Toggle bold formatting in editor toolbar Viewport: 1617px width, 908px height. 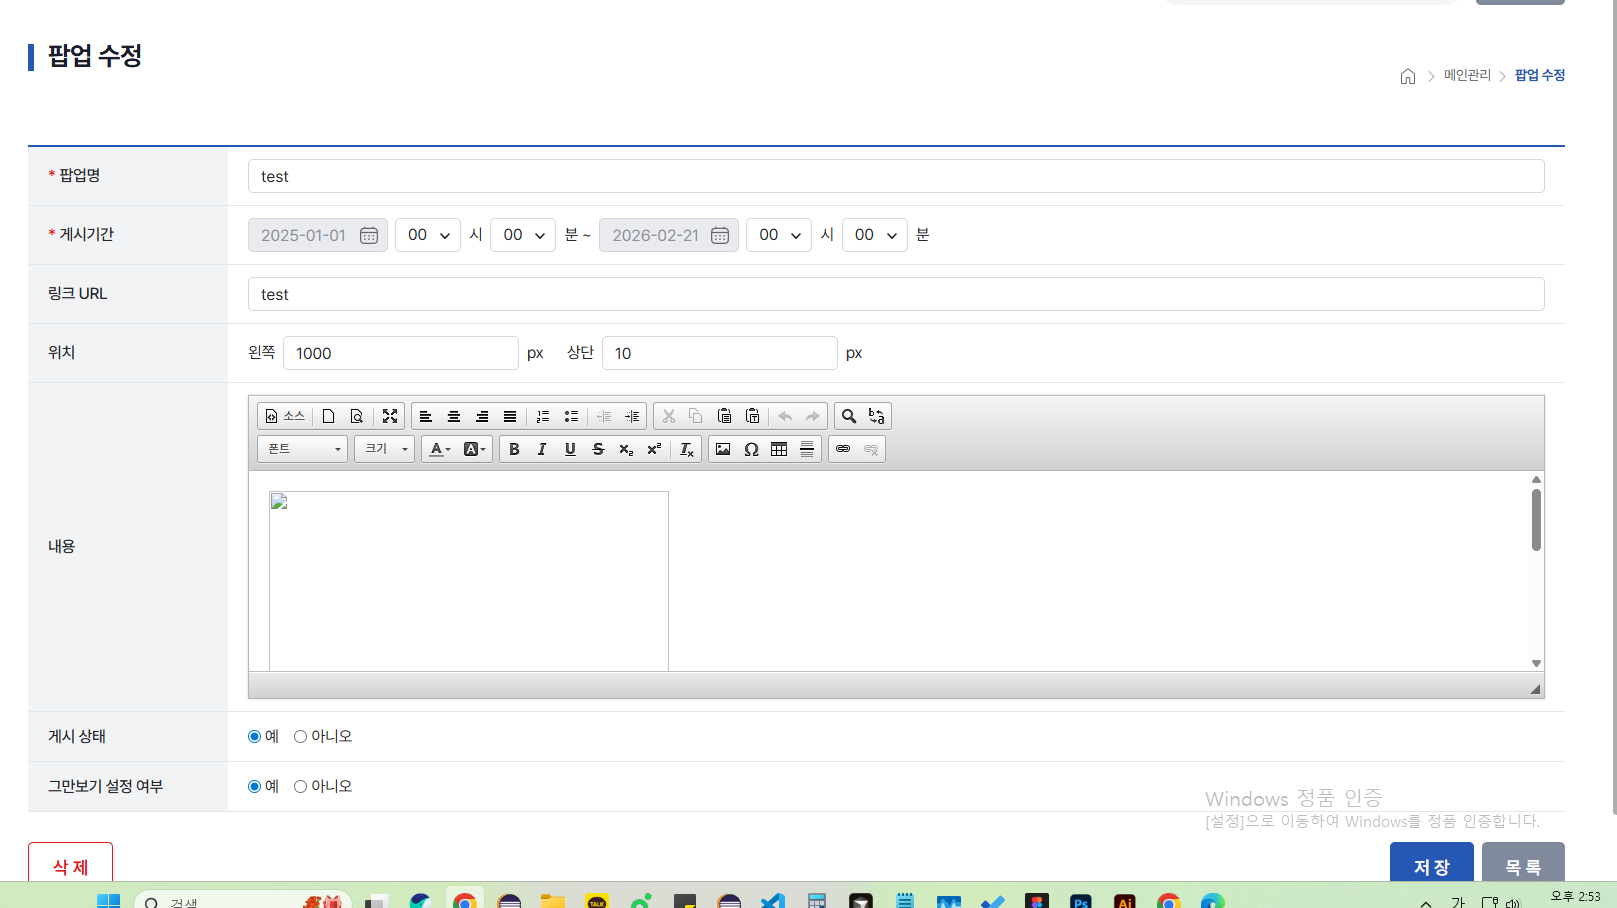point(514,449)
